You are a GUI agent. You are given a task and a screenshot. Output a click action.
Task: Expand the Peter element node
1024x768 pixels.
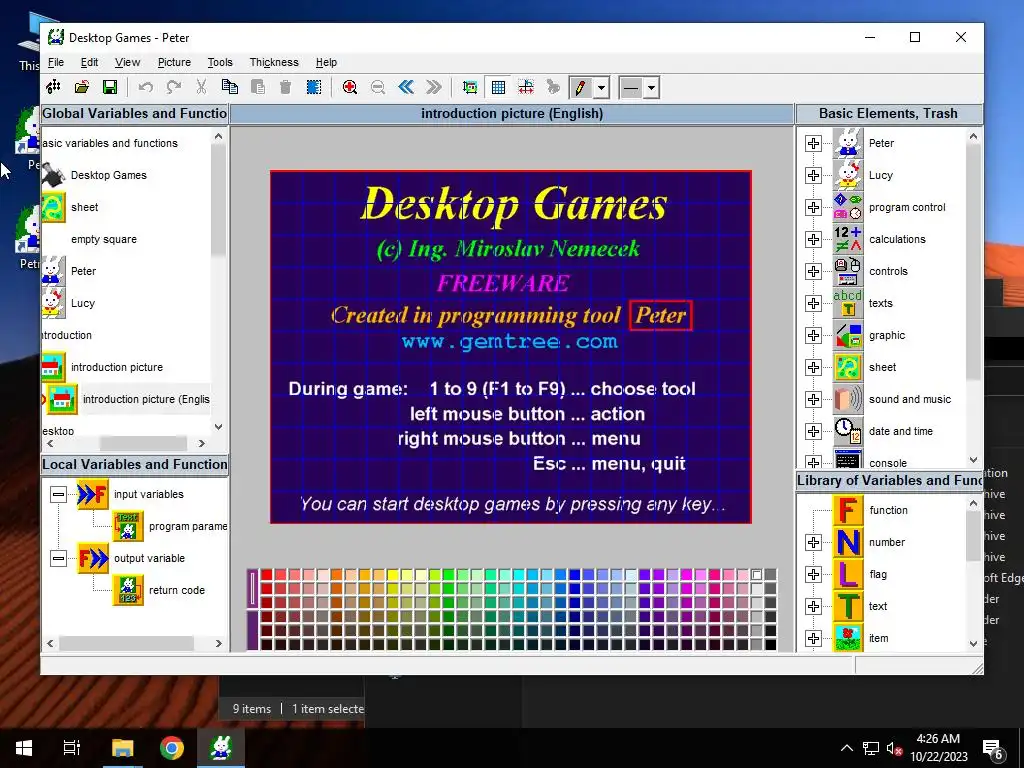(x=813, y=143)
